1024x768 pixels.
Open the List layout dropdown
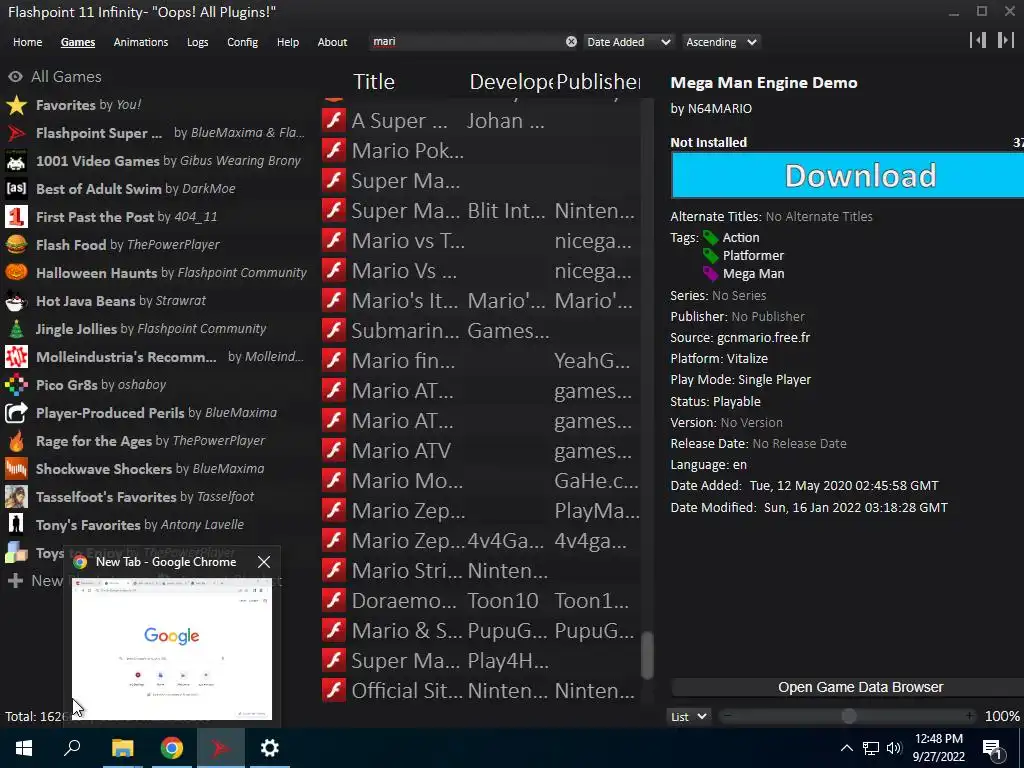point(688,716)
